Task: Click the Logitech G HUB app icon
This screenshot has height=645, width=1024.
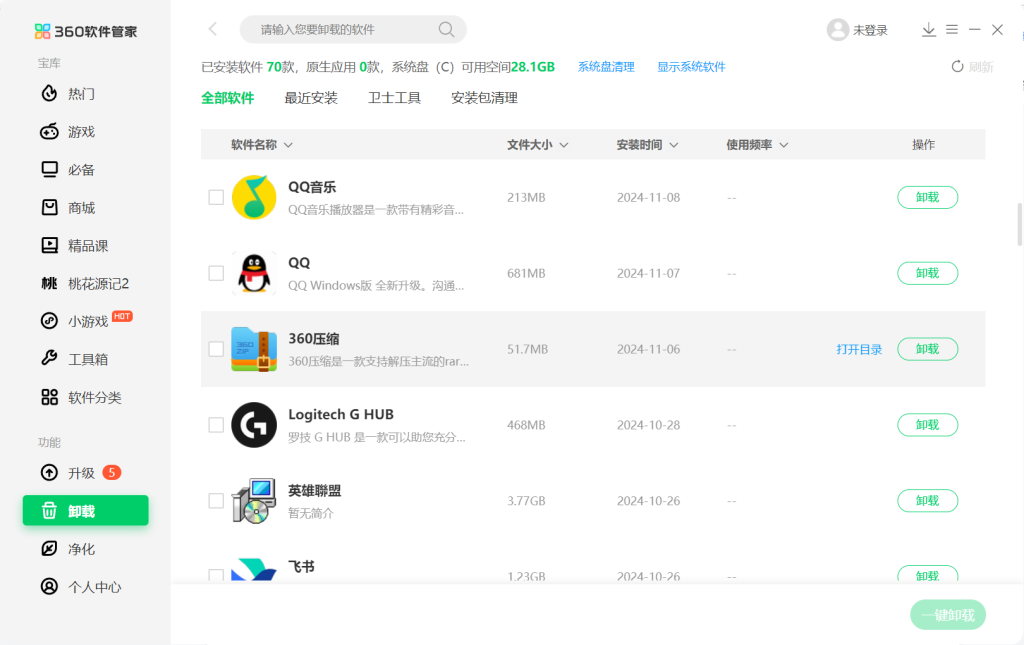Action: (x=254, y=425)
